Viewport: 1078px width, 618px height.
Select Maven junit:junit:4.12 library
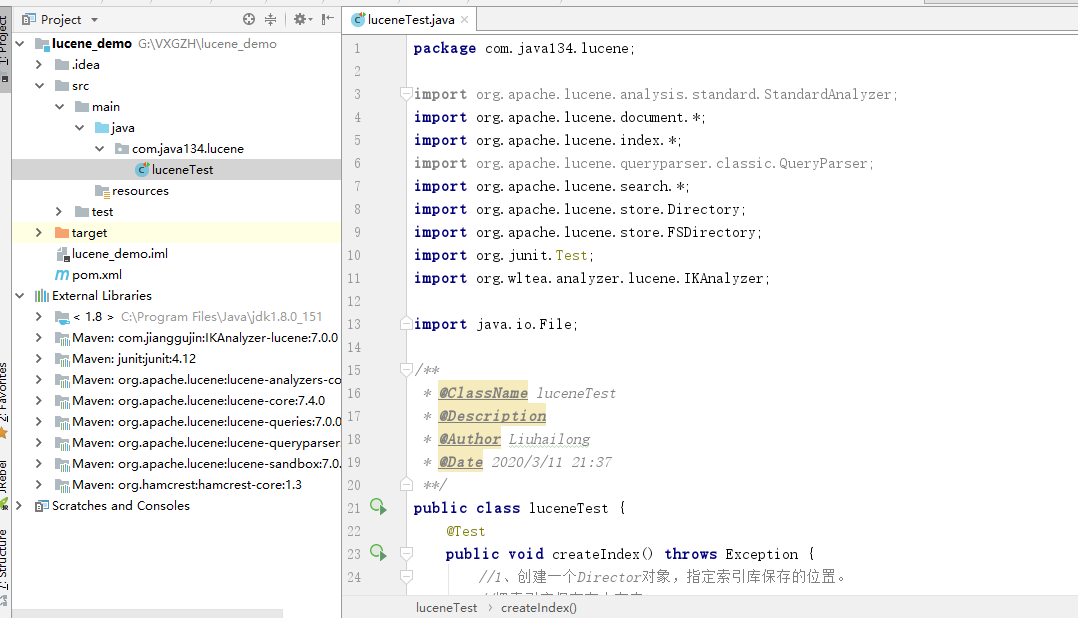[134, 359]
